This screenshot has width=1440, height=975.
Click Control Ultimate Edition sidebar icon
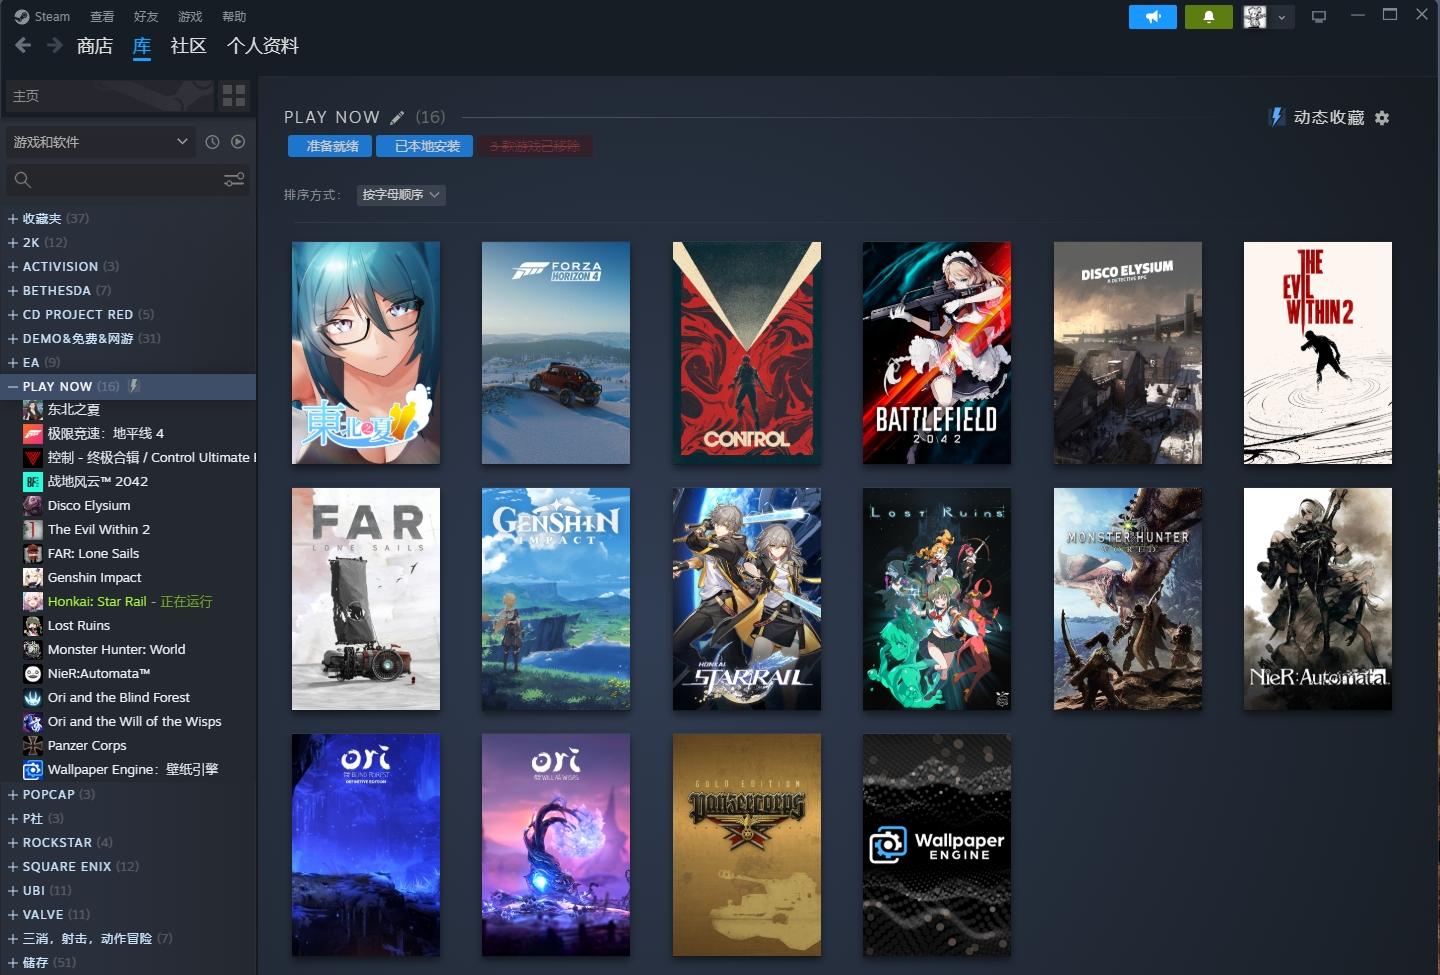click(33, 457)
